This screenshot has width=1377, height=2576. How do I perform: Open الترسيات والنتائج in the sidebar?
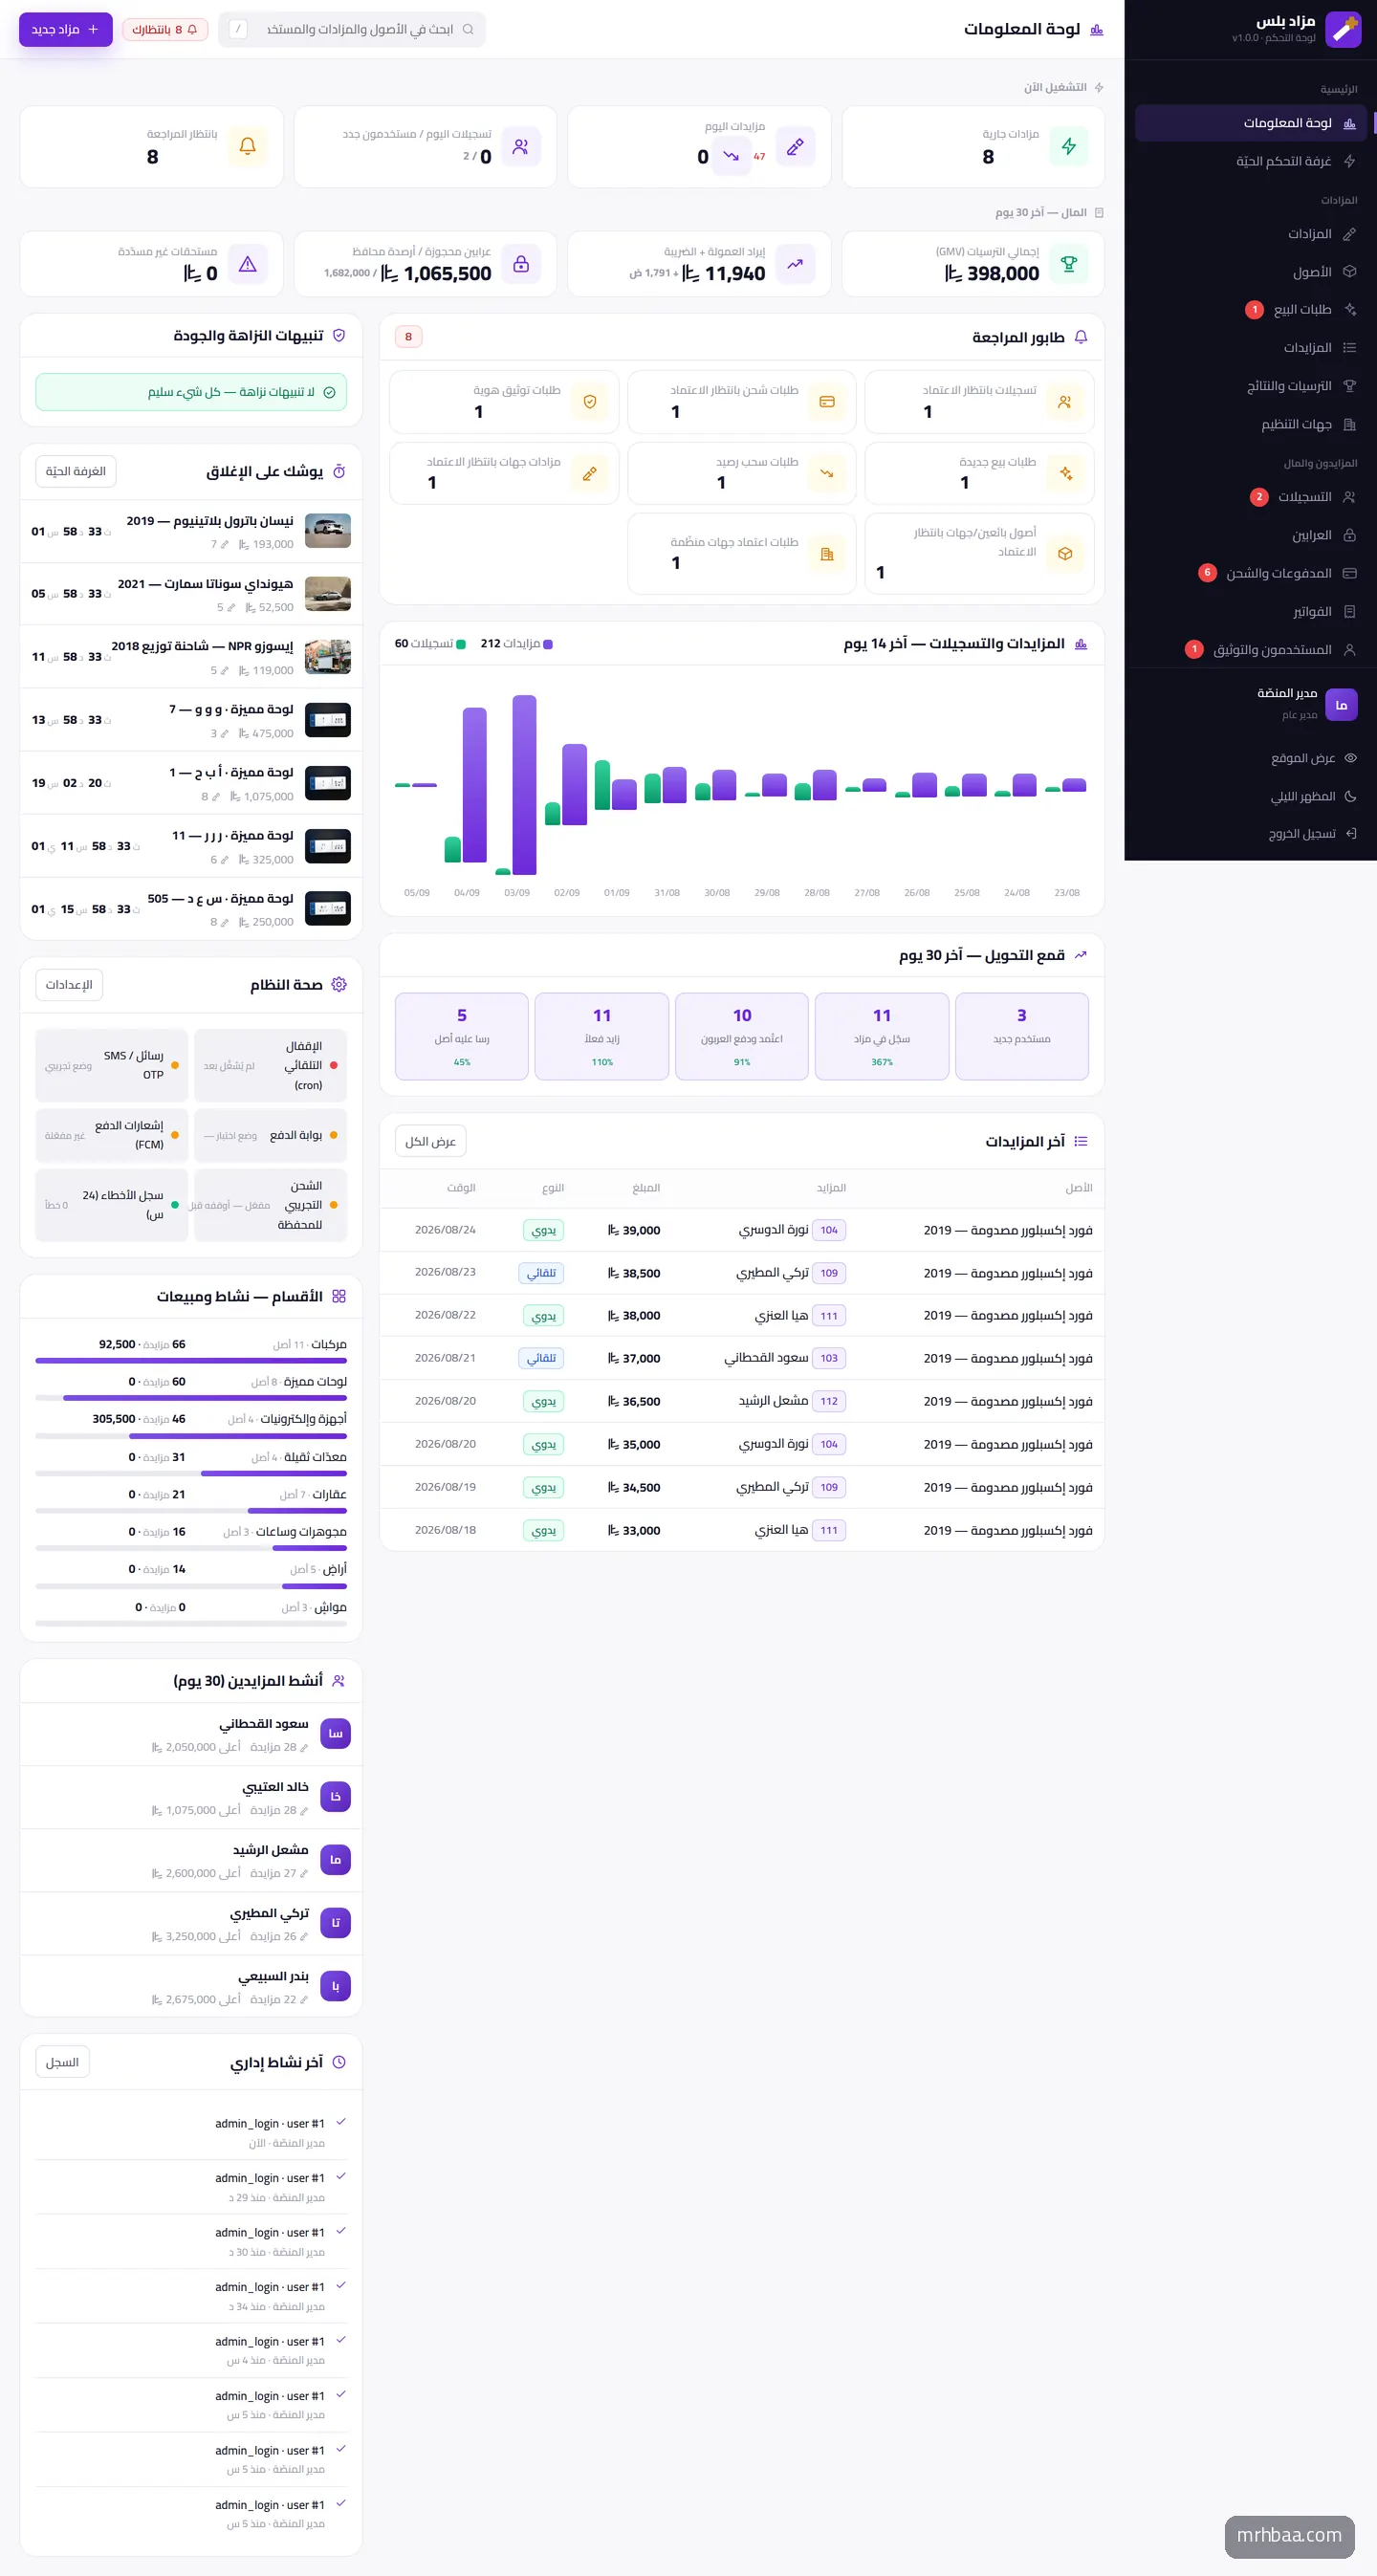point(1251,386)
